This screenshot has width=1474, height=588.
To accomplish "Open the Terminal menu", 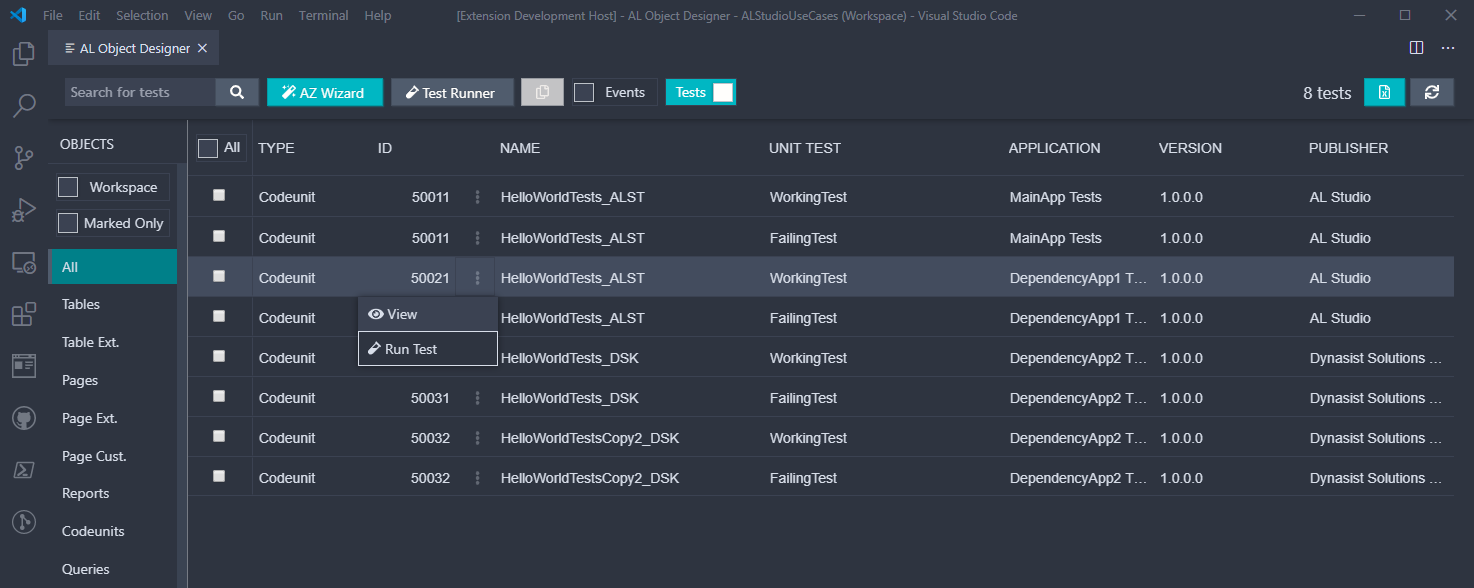I will pos(324,15).
